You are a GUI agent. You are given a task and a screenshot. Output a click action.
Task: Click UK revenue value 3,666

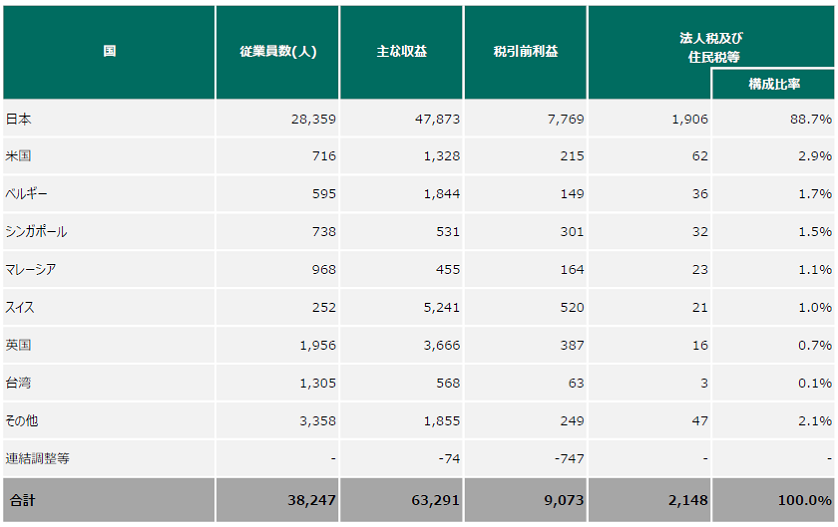pos(441,345)
